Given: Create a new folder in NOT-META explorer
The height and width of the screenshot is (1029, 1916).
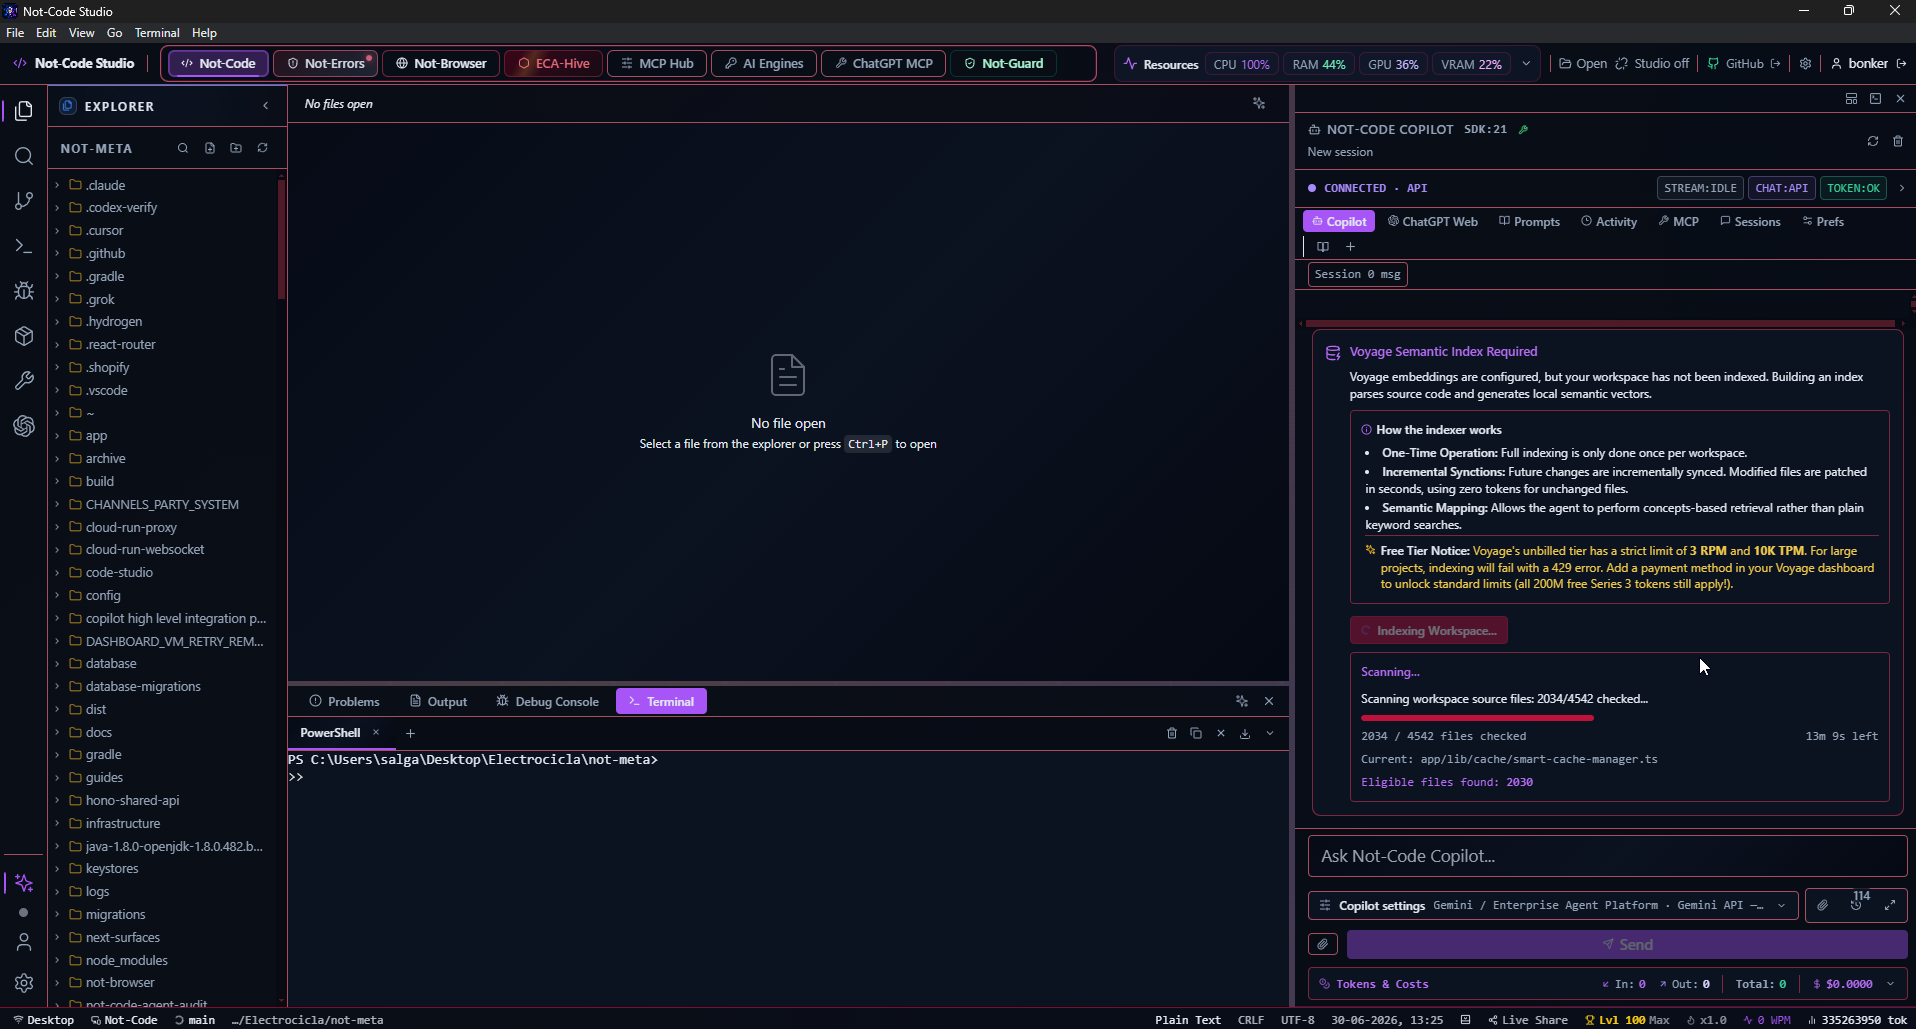Looking at the screenshot, I should coord(236,148).
